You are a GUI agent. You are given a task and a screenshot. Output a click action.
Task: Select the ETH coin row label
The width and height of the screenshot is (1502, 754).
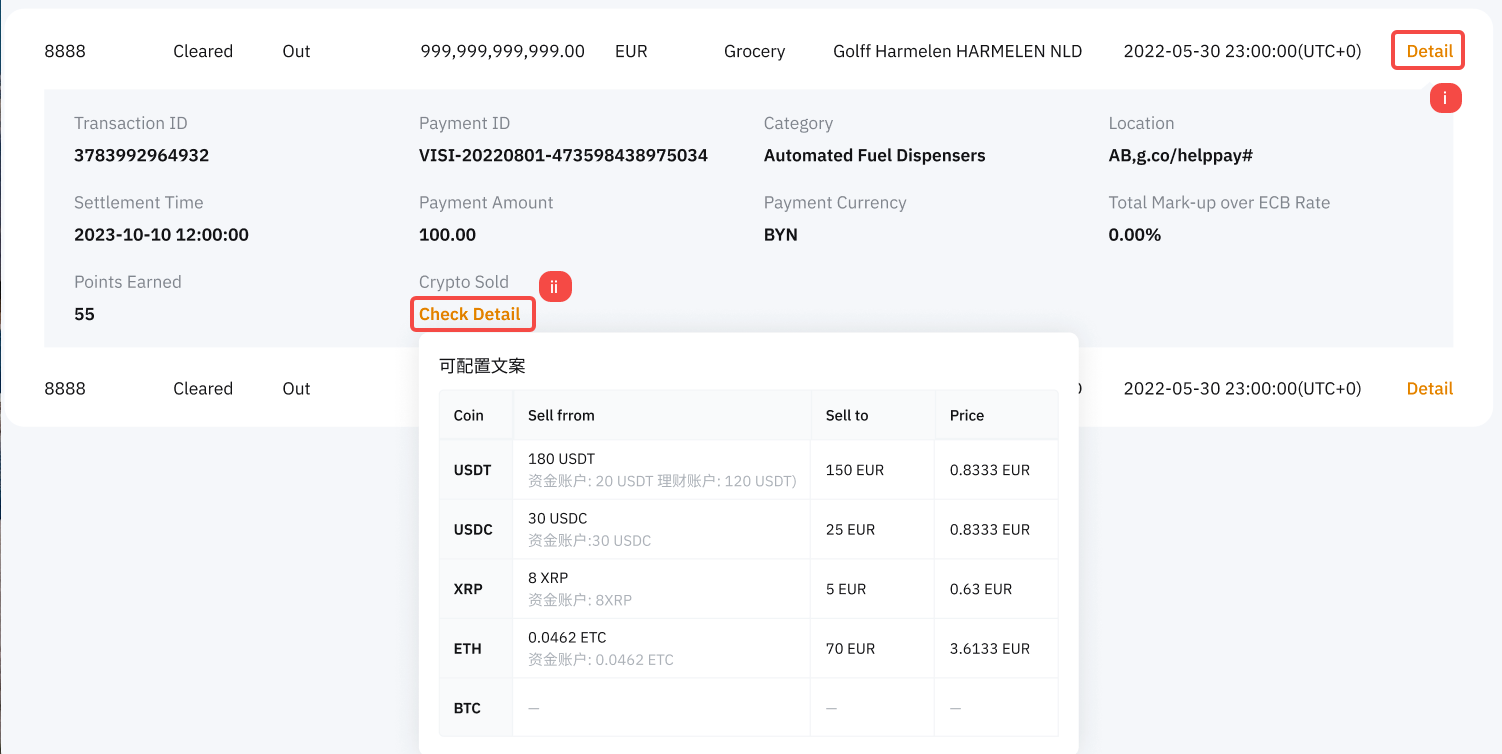coord(467,649)
